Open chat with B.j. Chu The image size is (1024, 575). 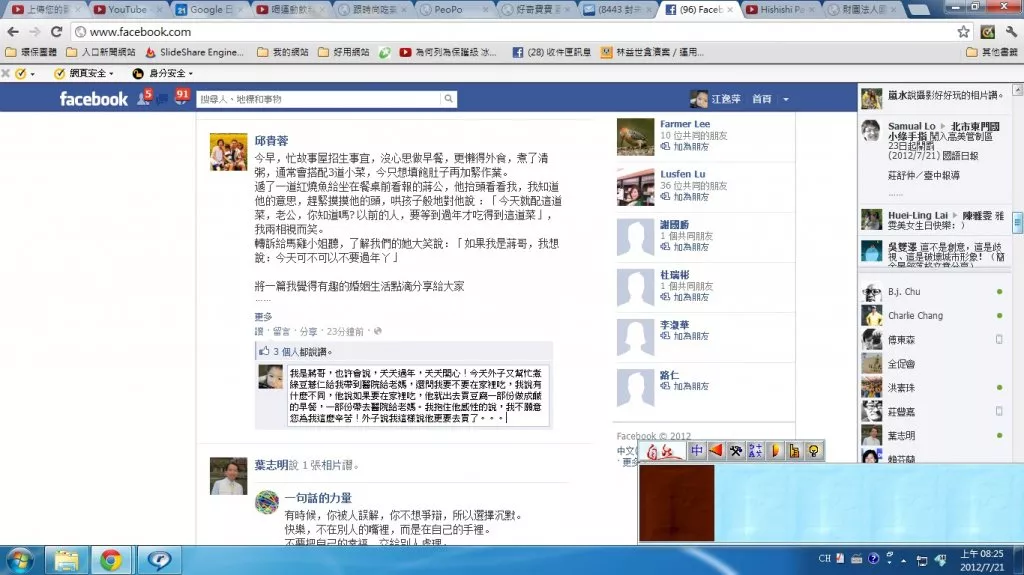[x=933, y=291]
